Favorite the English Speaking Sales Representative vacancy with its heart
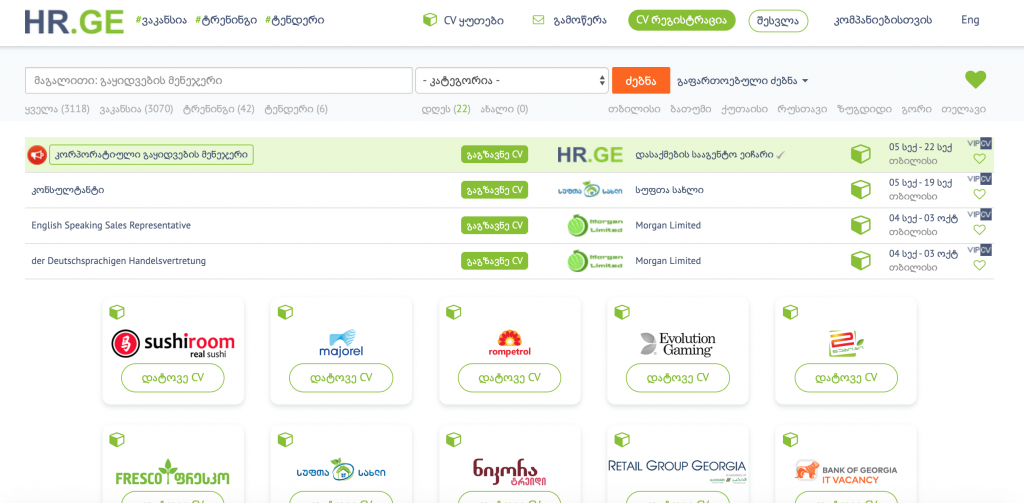Viewport: 1024px width, 503px height. [x=979, y=230]
